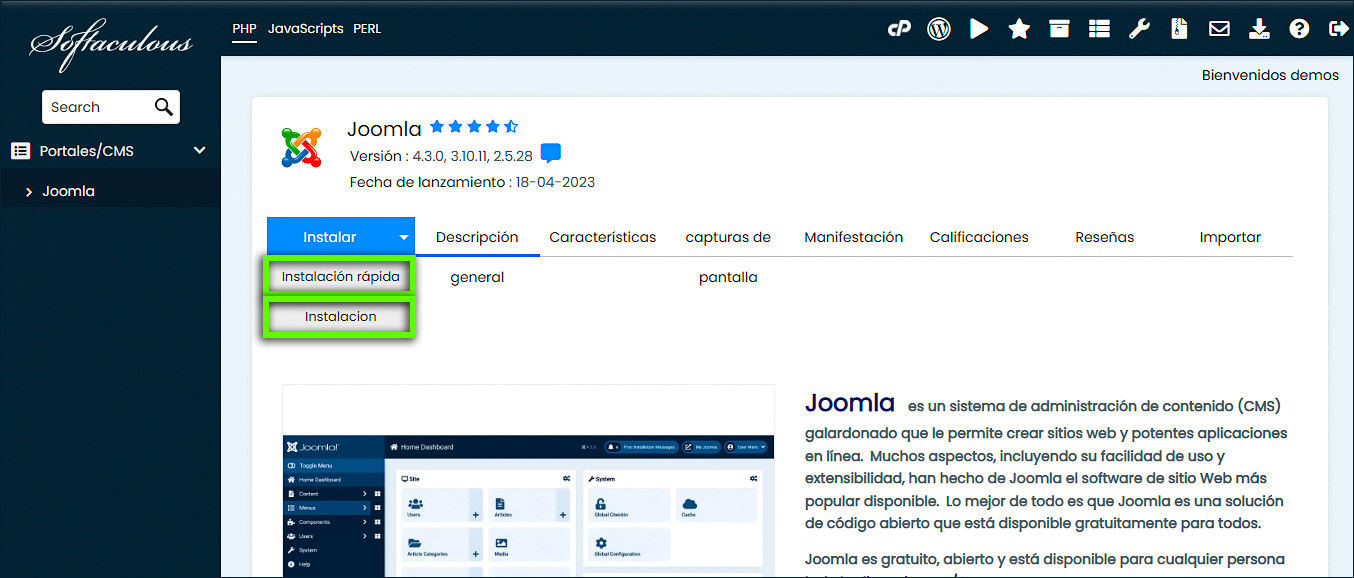
Task: Click the Softaculous logo
Action: point(110,40)
